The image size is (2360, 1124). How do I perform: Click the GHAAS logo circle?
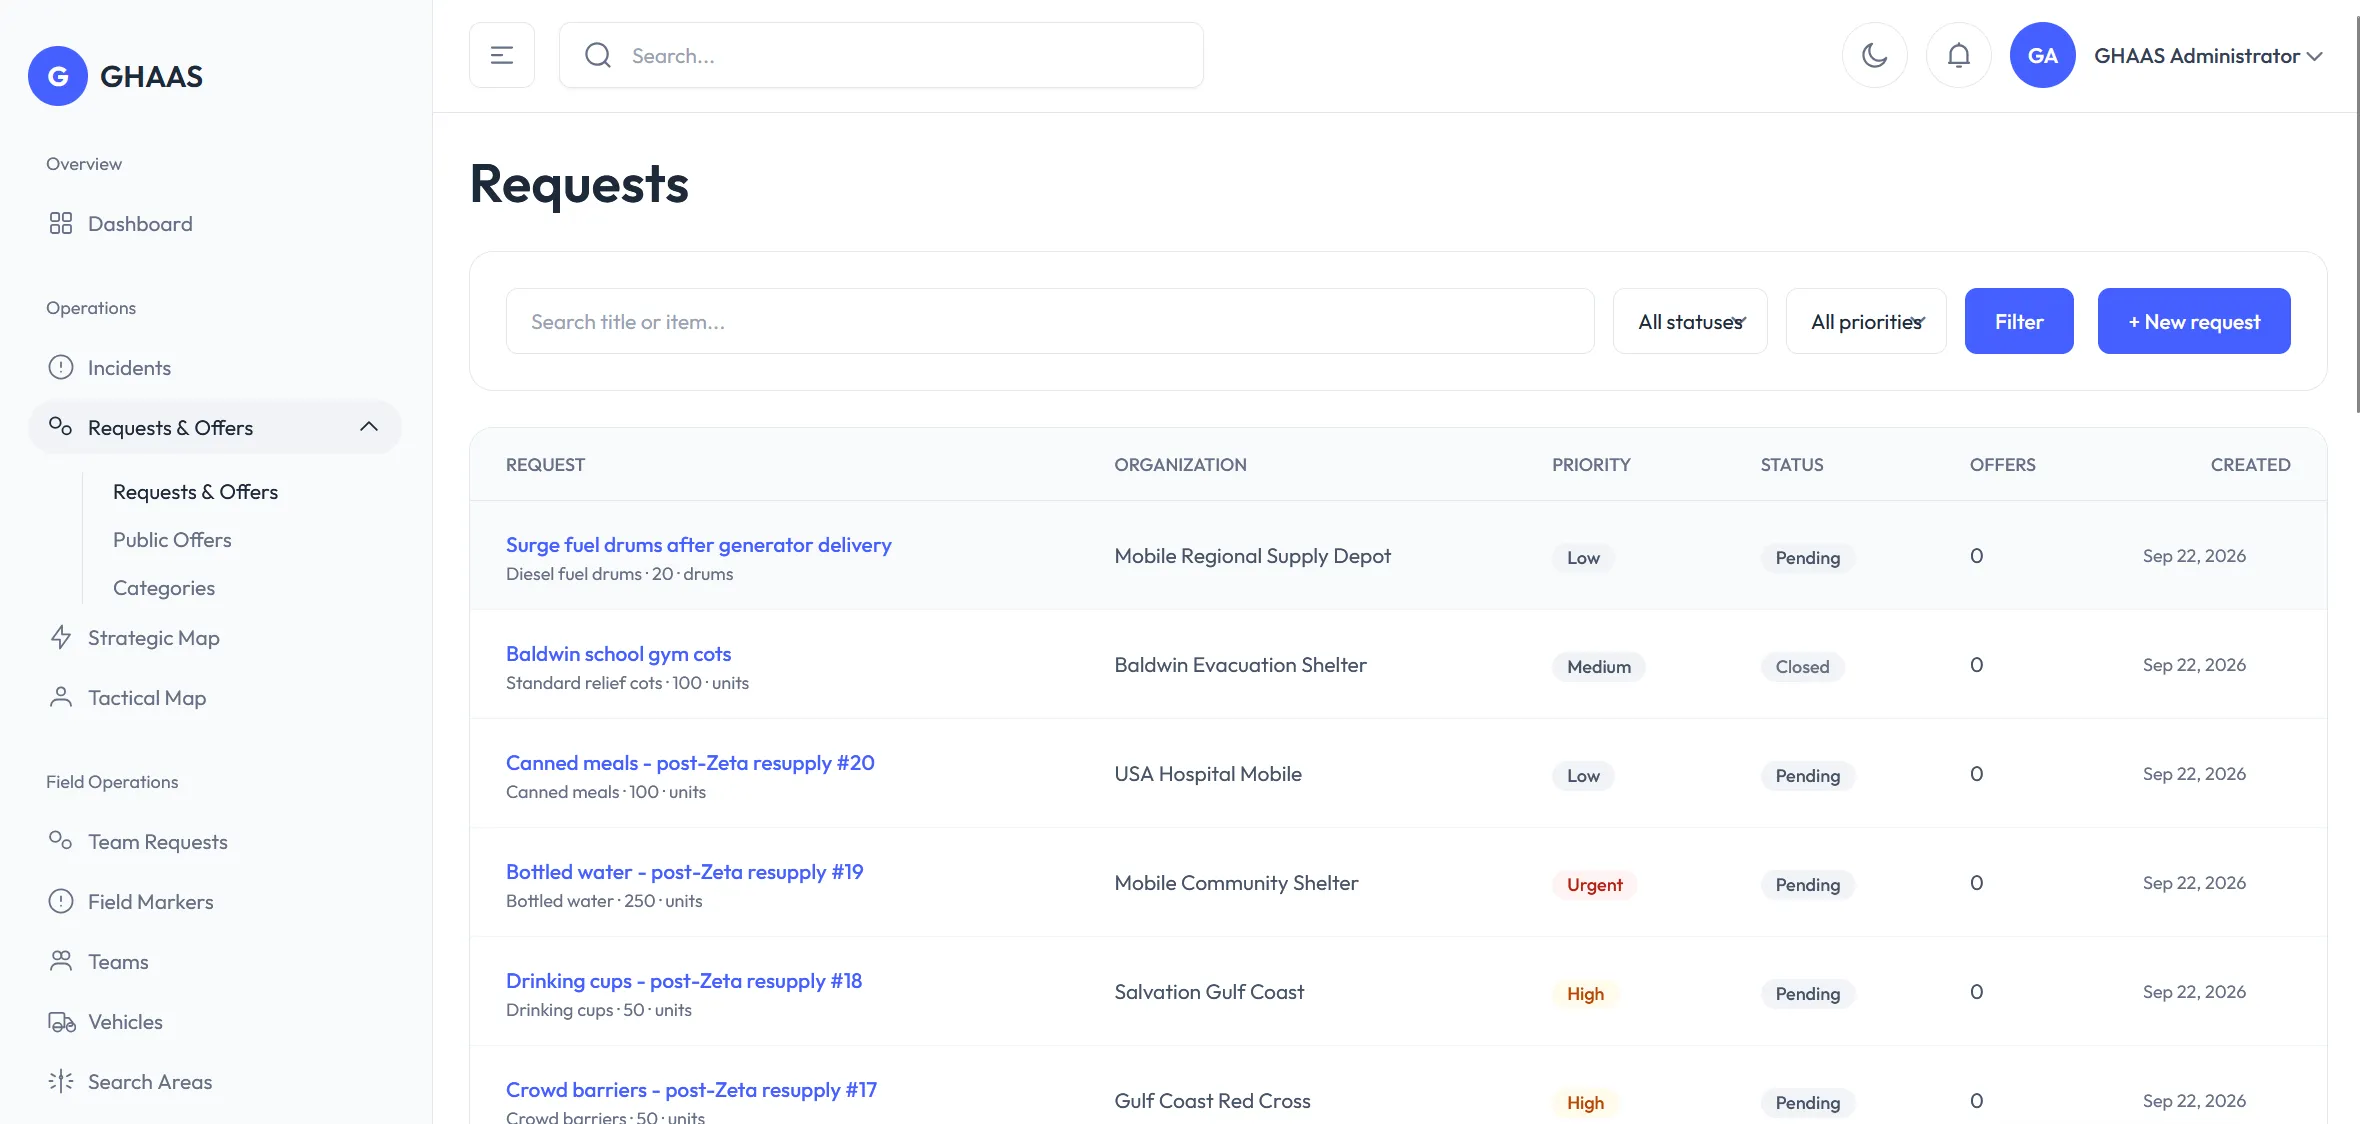click(58, 76)
